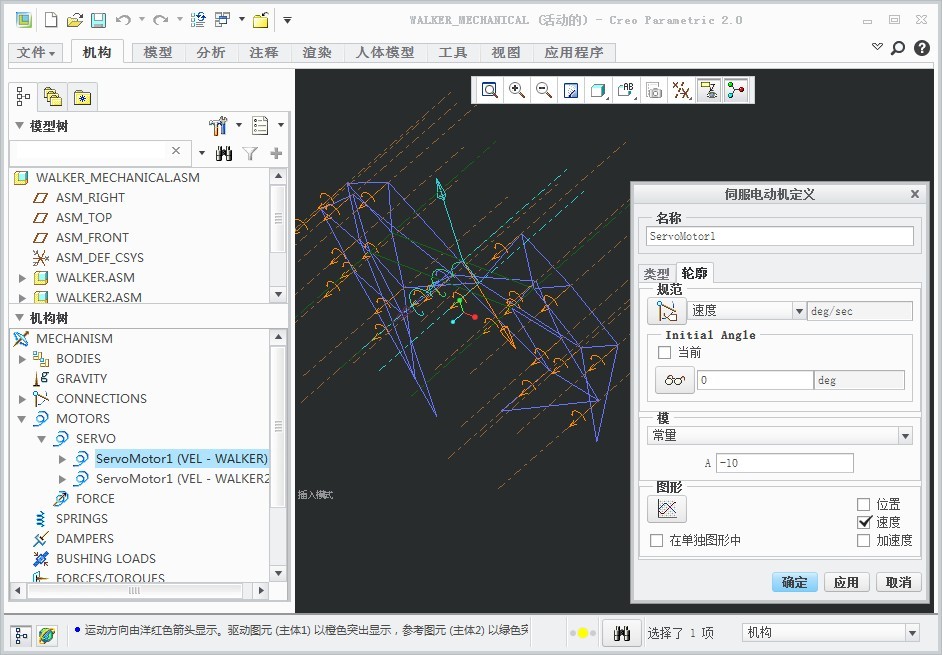
Task: Click the glasses preview icon for angle
Action: click(674, 380)
